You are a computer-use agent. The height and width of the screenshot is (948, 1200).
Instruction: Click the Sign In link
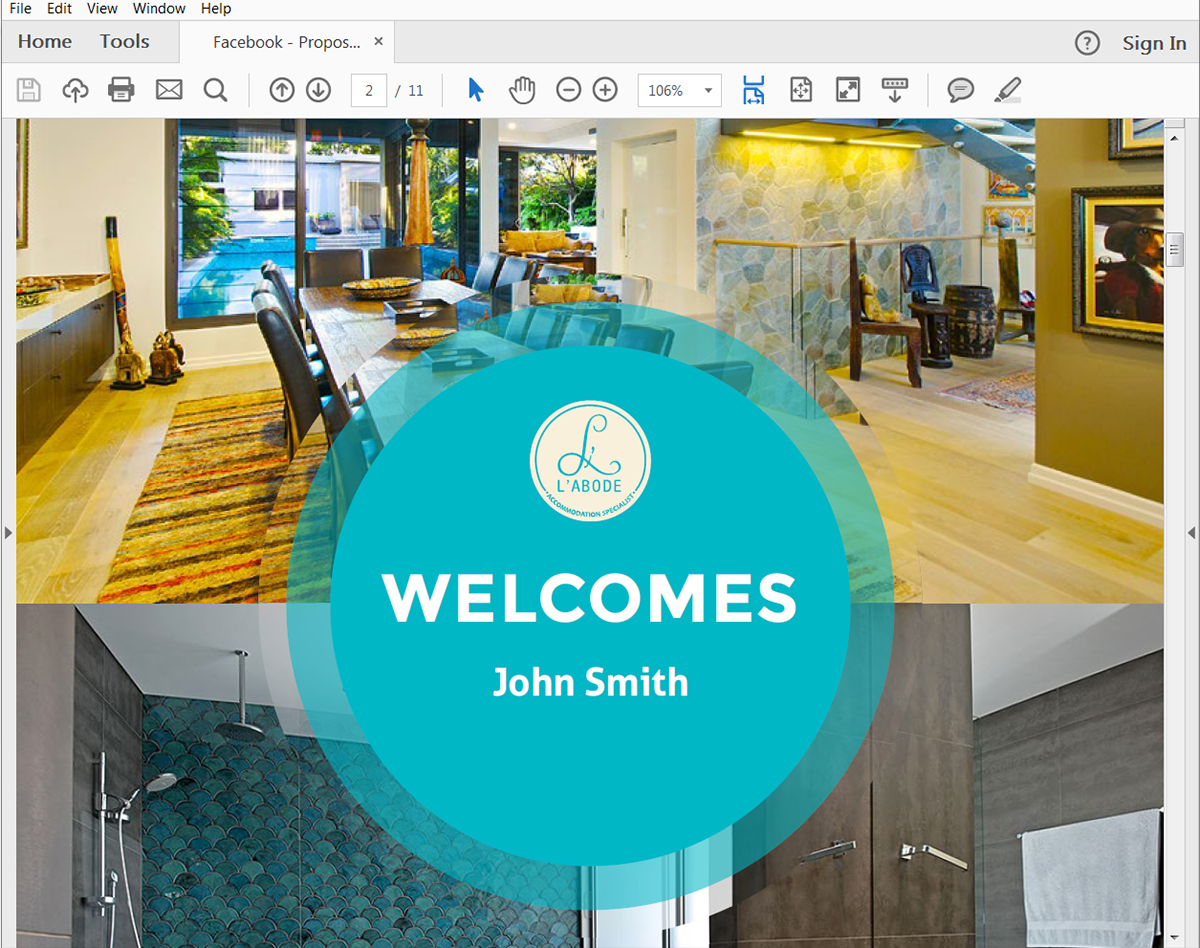(1154, 43)
